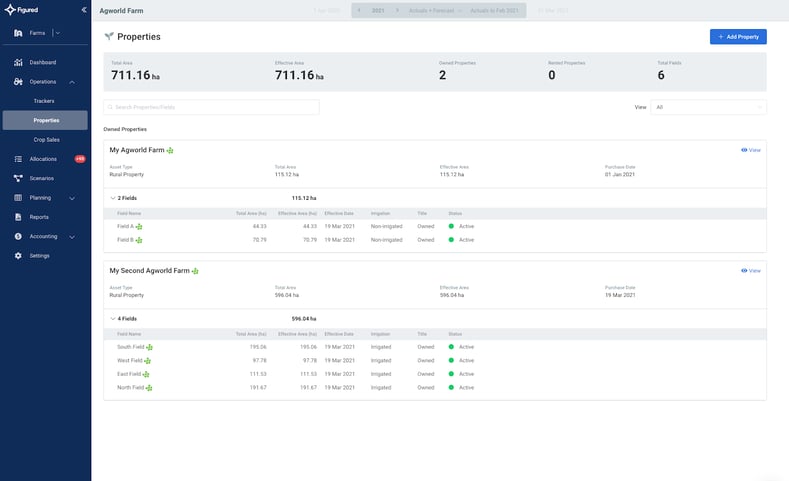Click the 2021 year label
The image size is (789, 481).
[378, 11]
